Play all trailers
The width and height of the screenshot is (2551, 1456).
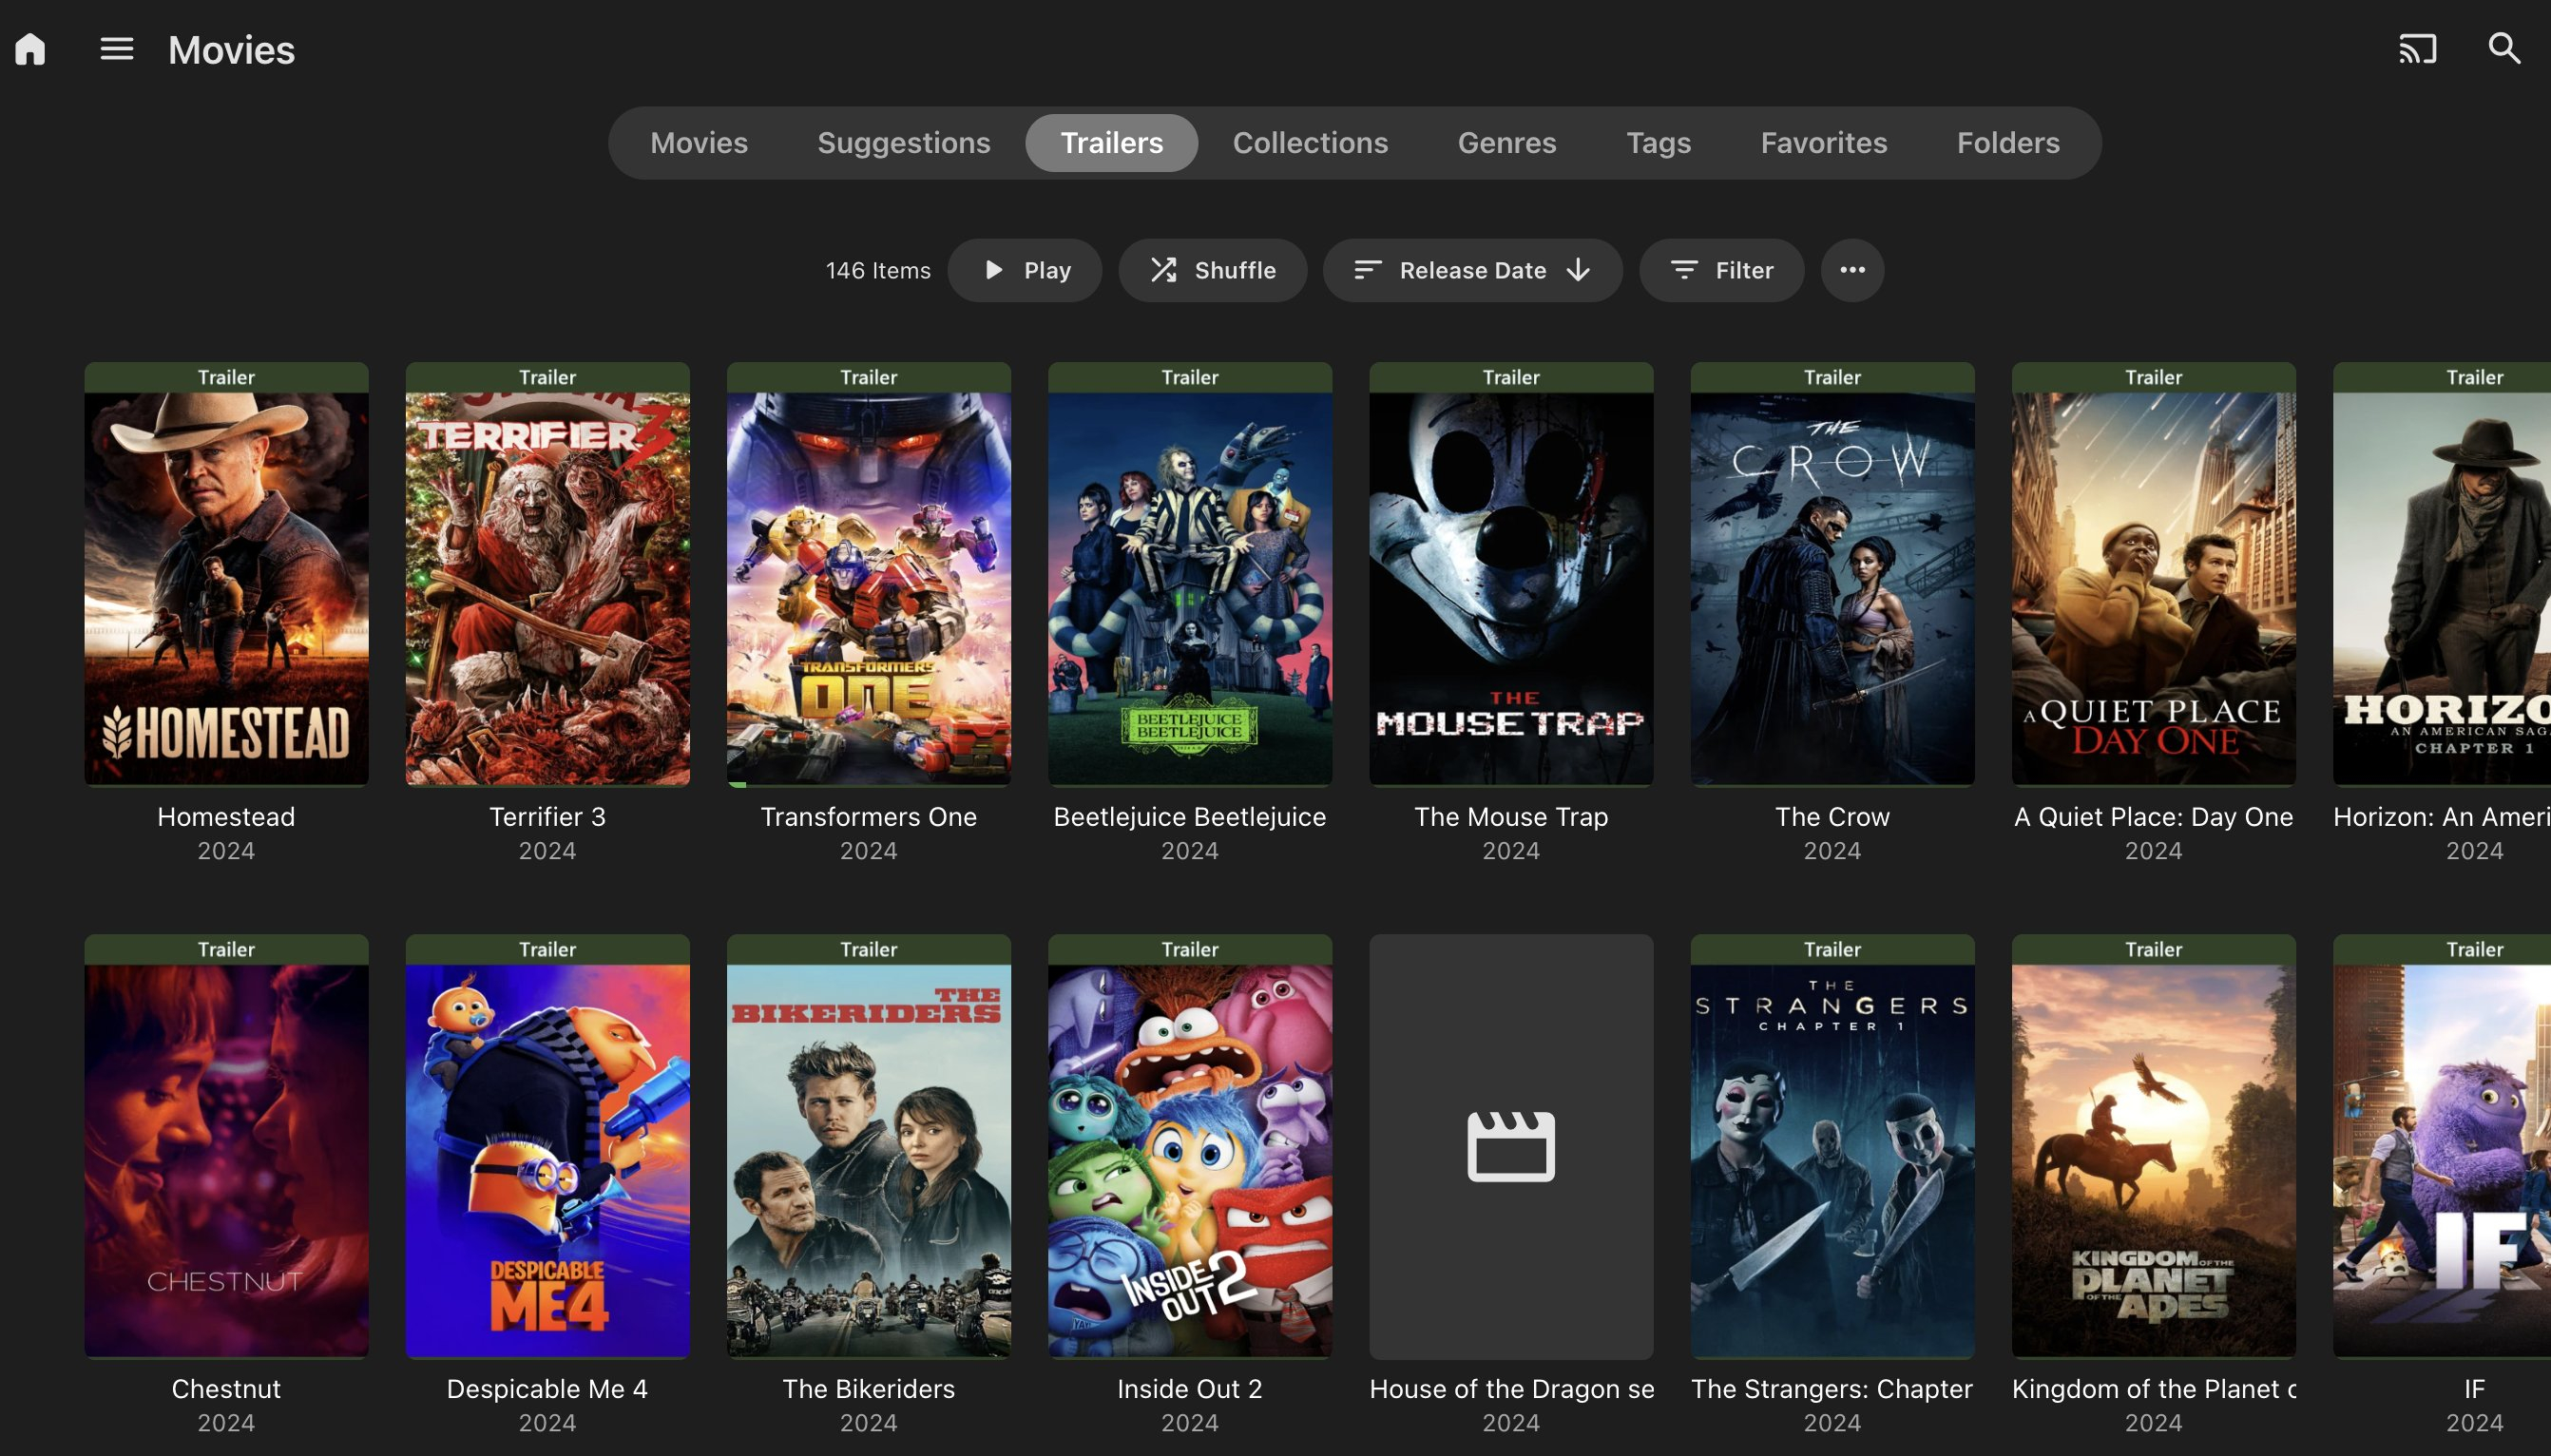tap(1025, 270)
